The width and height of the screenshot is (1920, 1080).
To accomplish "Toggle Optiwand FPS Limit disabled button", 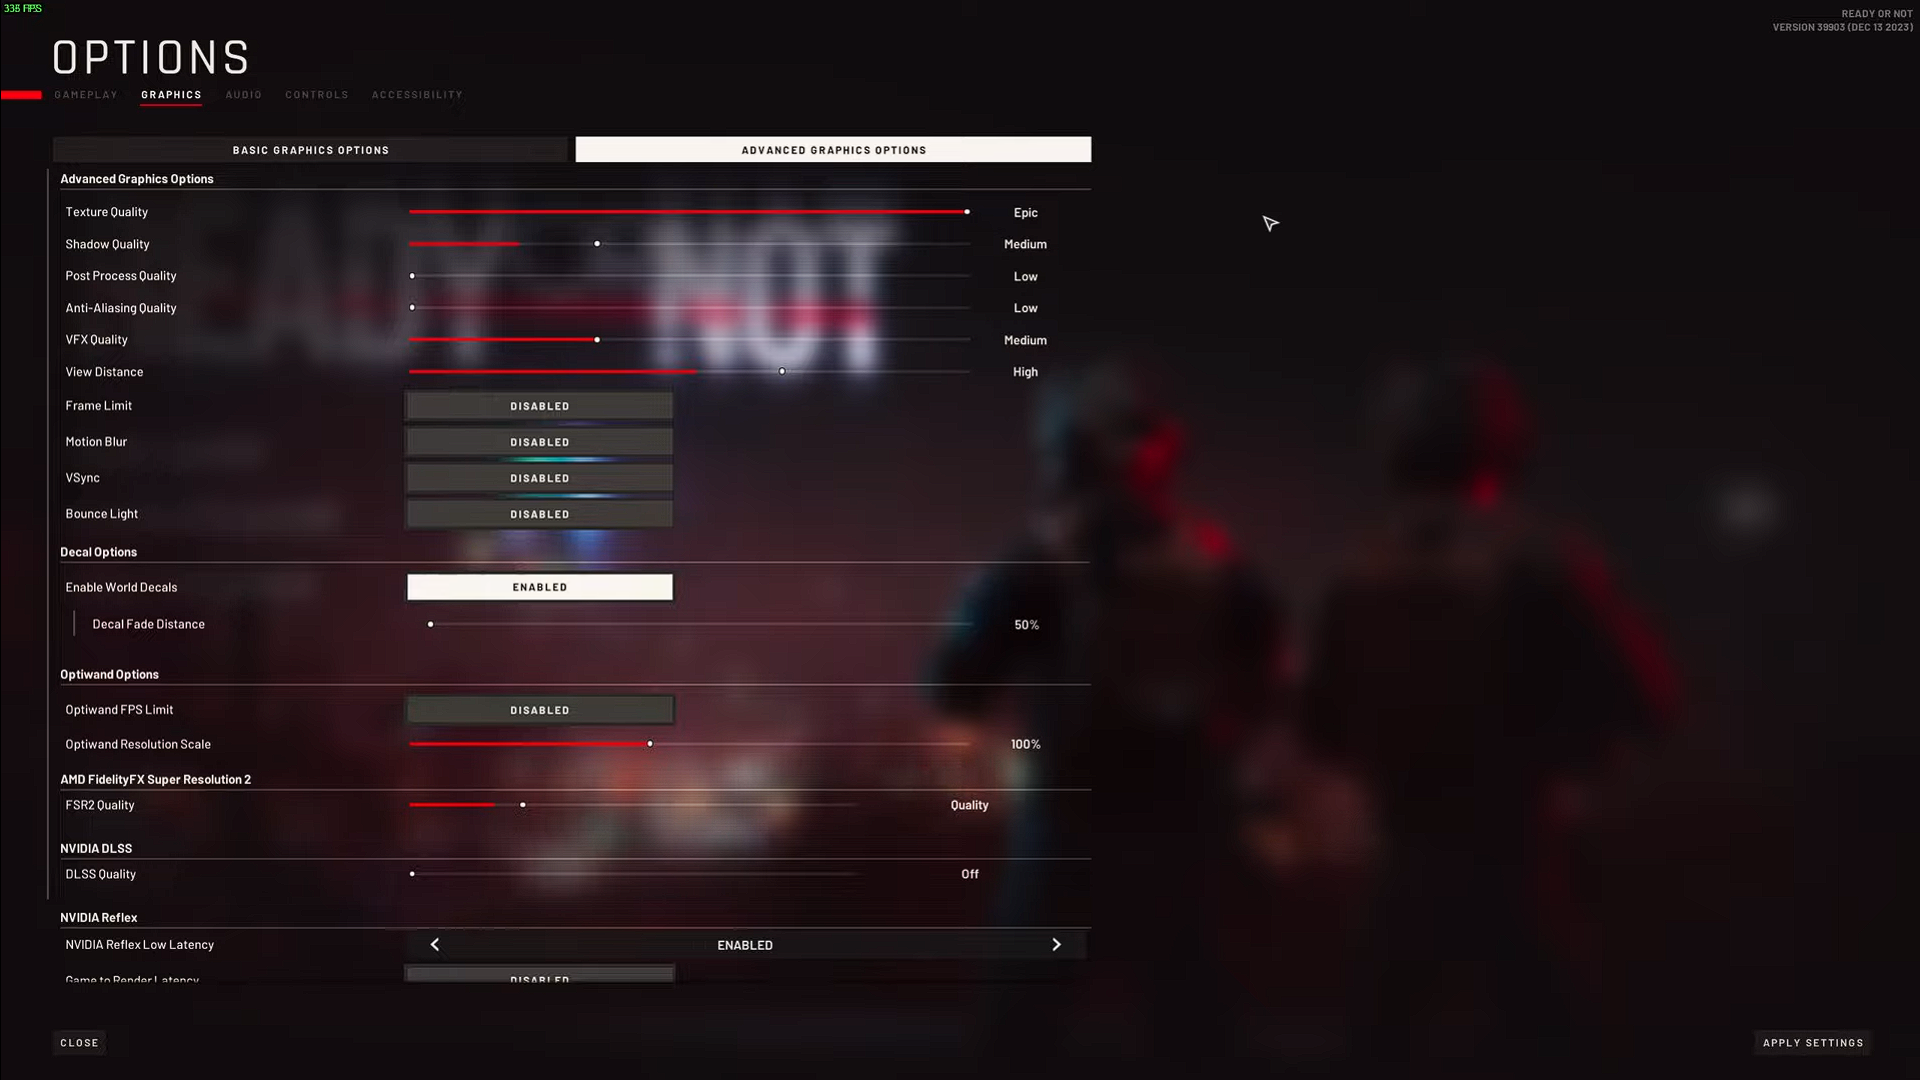I will click(539, 709).
